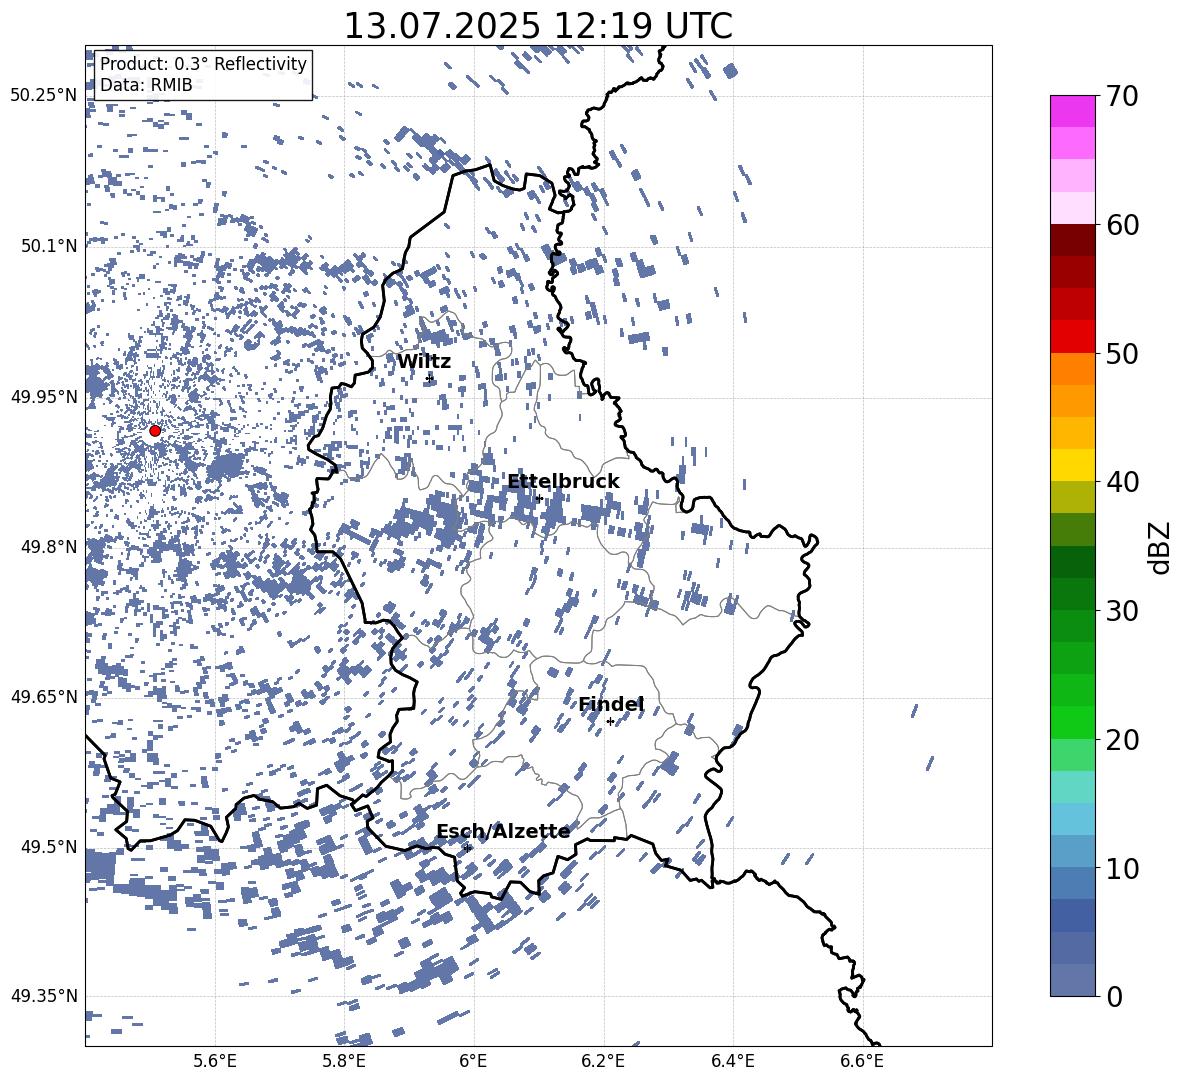
Task: Click the Findel city label
Action: pyautogui.click(x=611, y=705)
